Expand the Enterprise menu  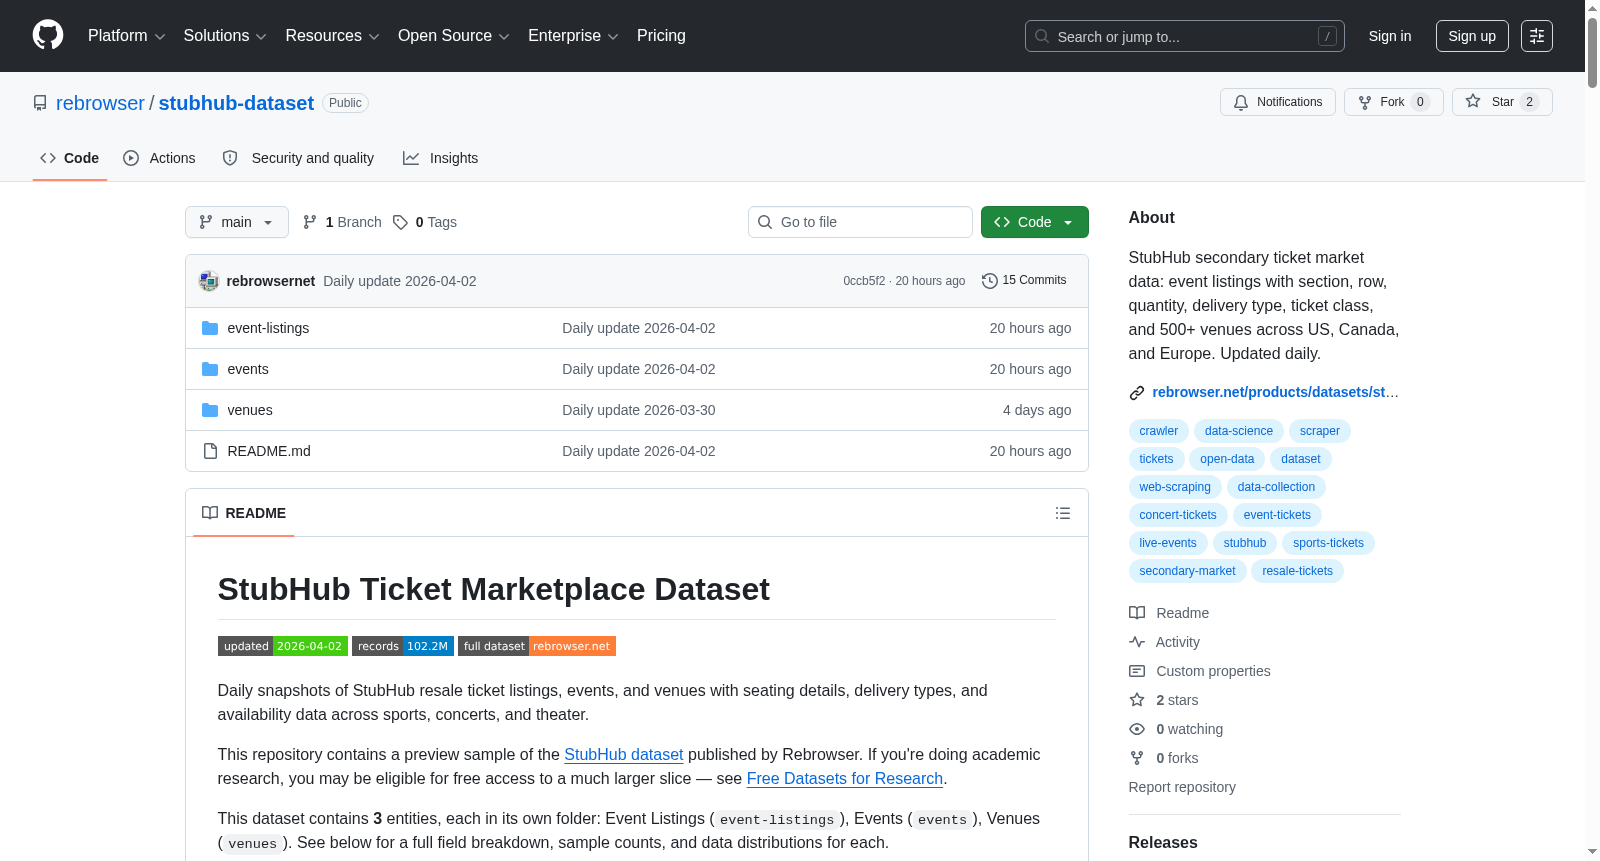[x=573, y=36]
